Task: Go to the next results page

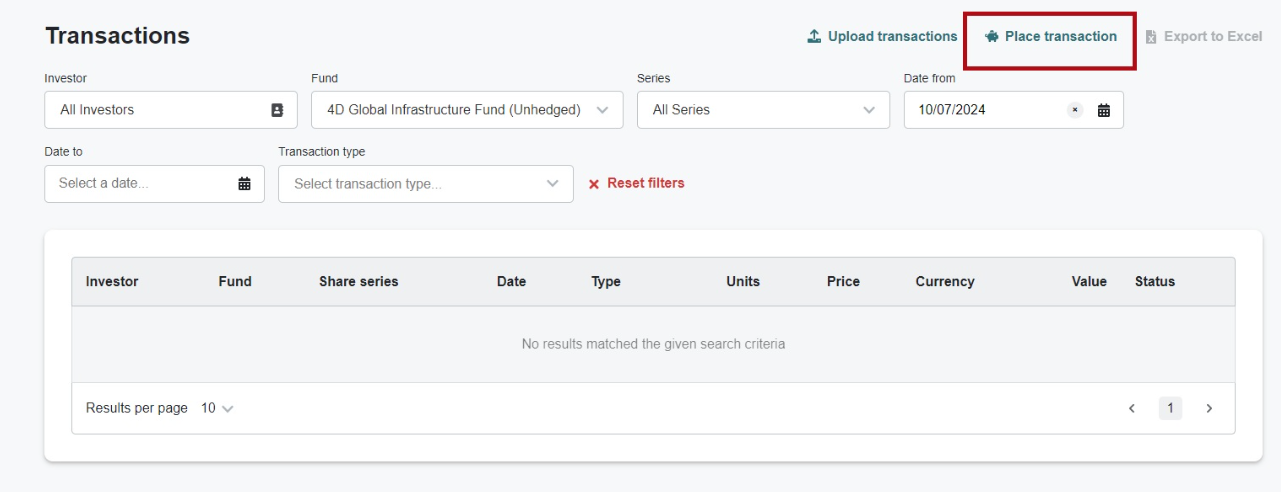Action: (1209, 408)
